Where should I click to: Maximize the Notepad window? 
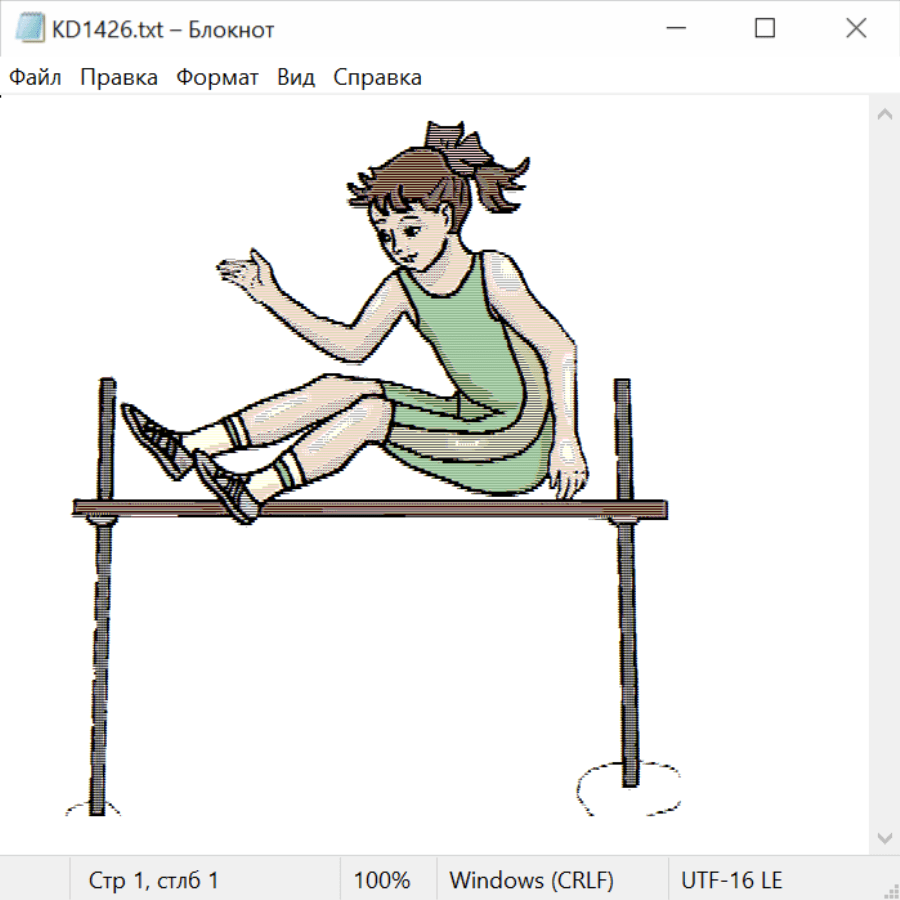pyautogui.click(x=765, y=30)
